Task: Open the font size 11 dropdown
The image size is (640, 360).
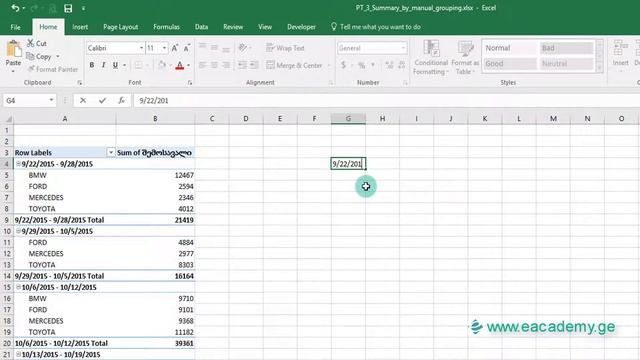Action: 164,48
